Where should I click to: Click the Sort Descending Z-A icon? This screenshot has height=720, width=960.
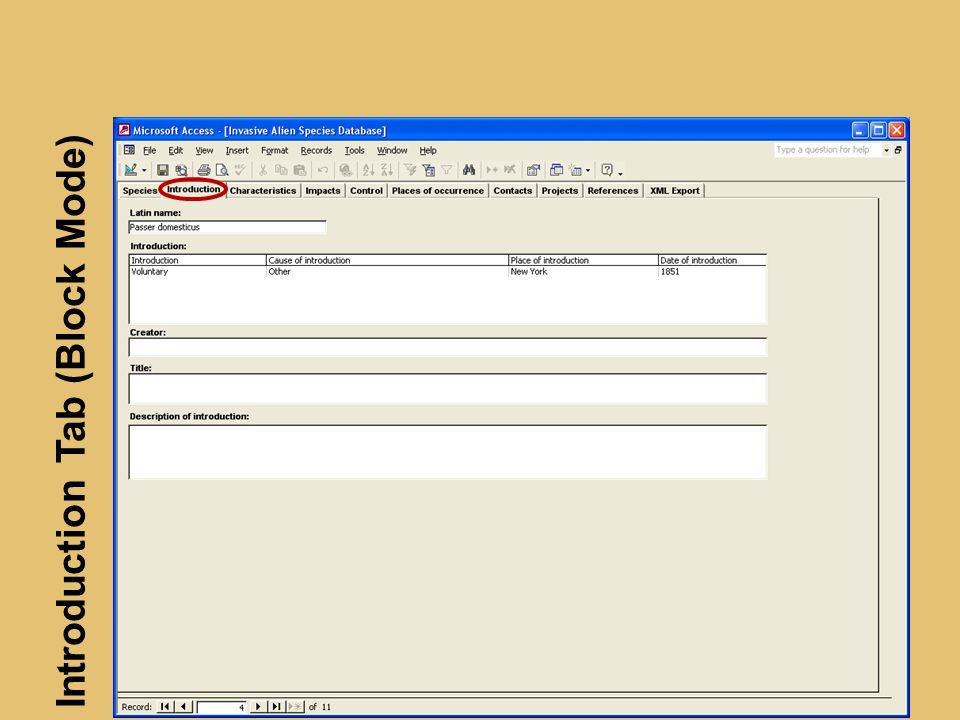click(386, 170)
